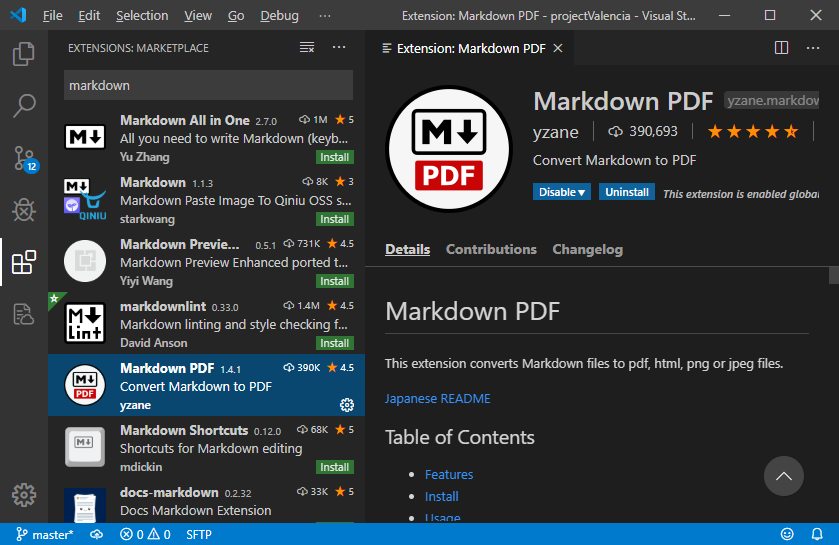Switch to the Contributions tab
The image size is (839, 545).
pyautogui.click(x=491, y=249)
